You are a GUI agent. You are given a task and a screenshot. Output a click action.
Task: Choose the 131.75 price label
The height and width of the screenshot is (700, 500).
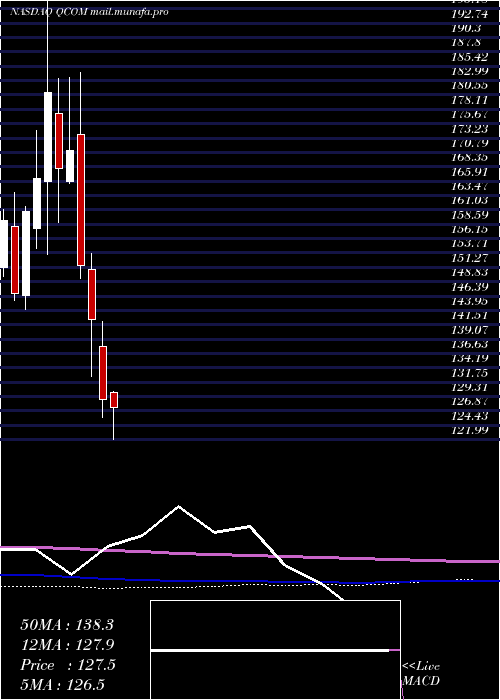(470, 373)
